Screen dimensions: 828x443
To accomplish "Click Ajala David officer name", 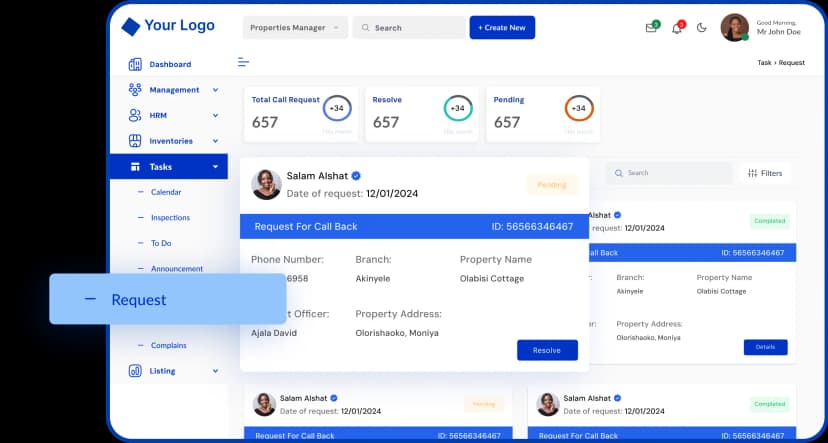I will pos(274,333).
